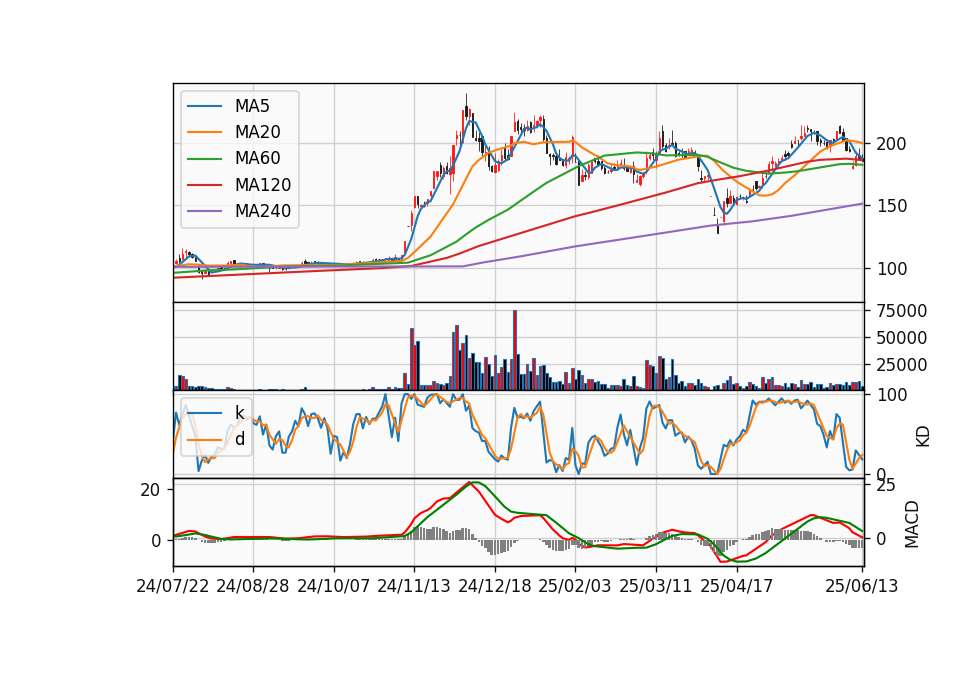The width and height of the screenshot is (960, 690).
Task: Click the blue MA5 legend line
Action: click(x=204, y=106)
